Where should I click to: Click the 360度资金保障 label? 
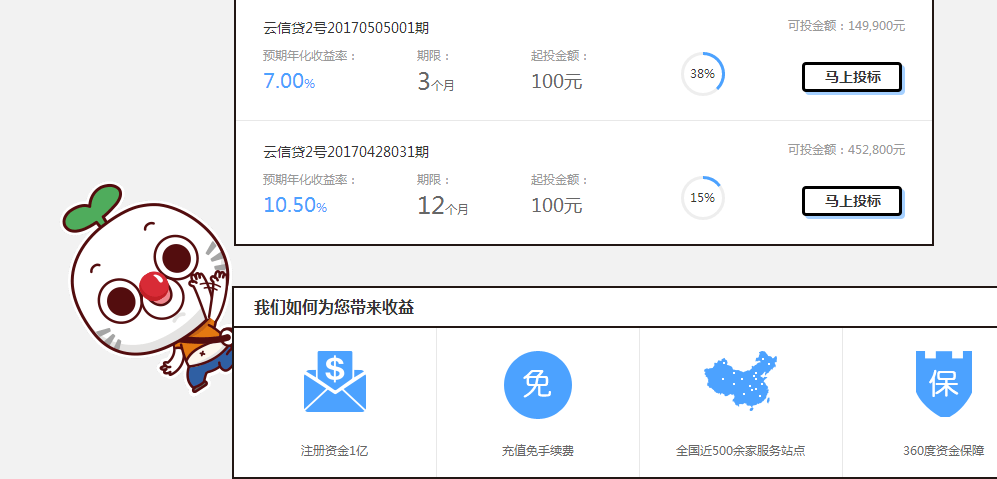pyautogui.click(x=944, y=451)
